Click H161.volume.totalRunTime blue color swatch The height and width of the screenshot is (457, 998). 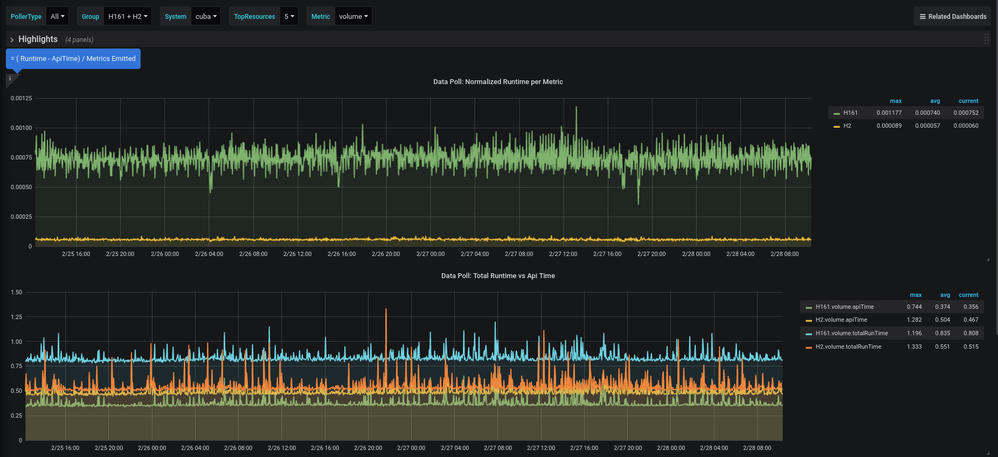click(809, 334)
